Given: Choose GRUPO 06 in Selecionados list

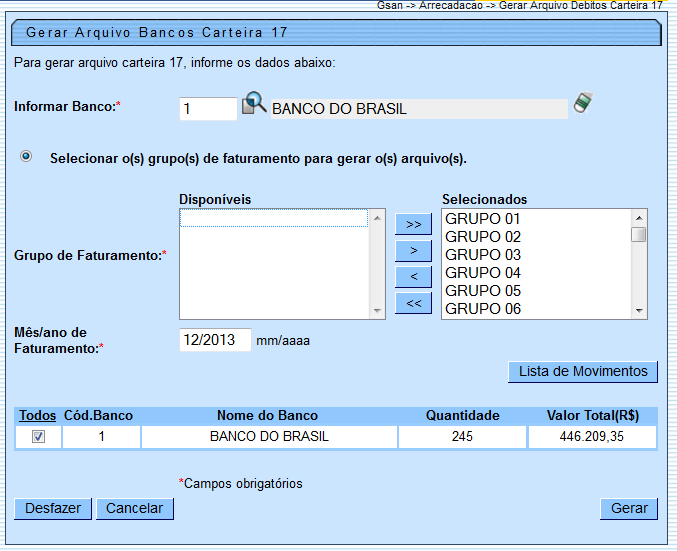Looking at the screenshot, I should [x=483, y=309].
